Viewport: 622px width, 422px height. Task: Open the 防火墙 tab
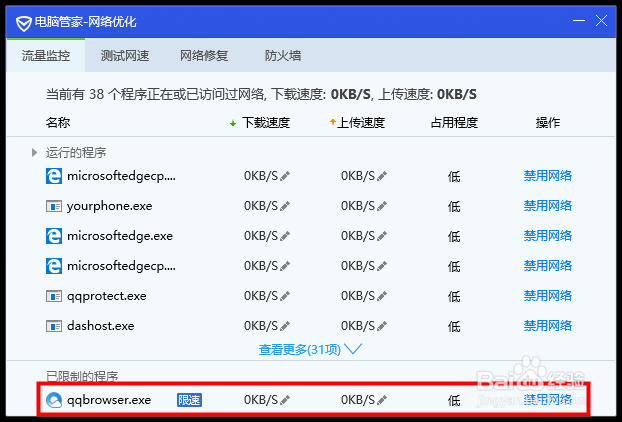click(x=283, y=56)
